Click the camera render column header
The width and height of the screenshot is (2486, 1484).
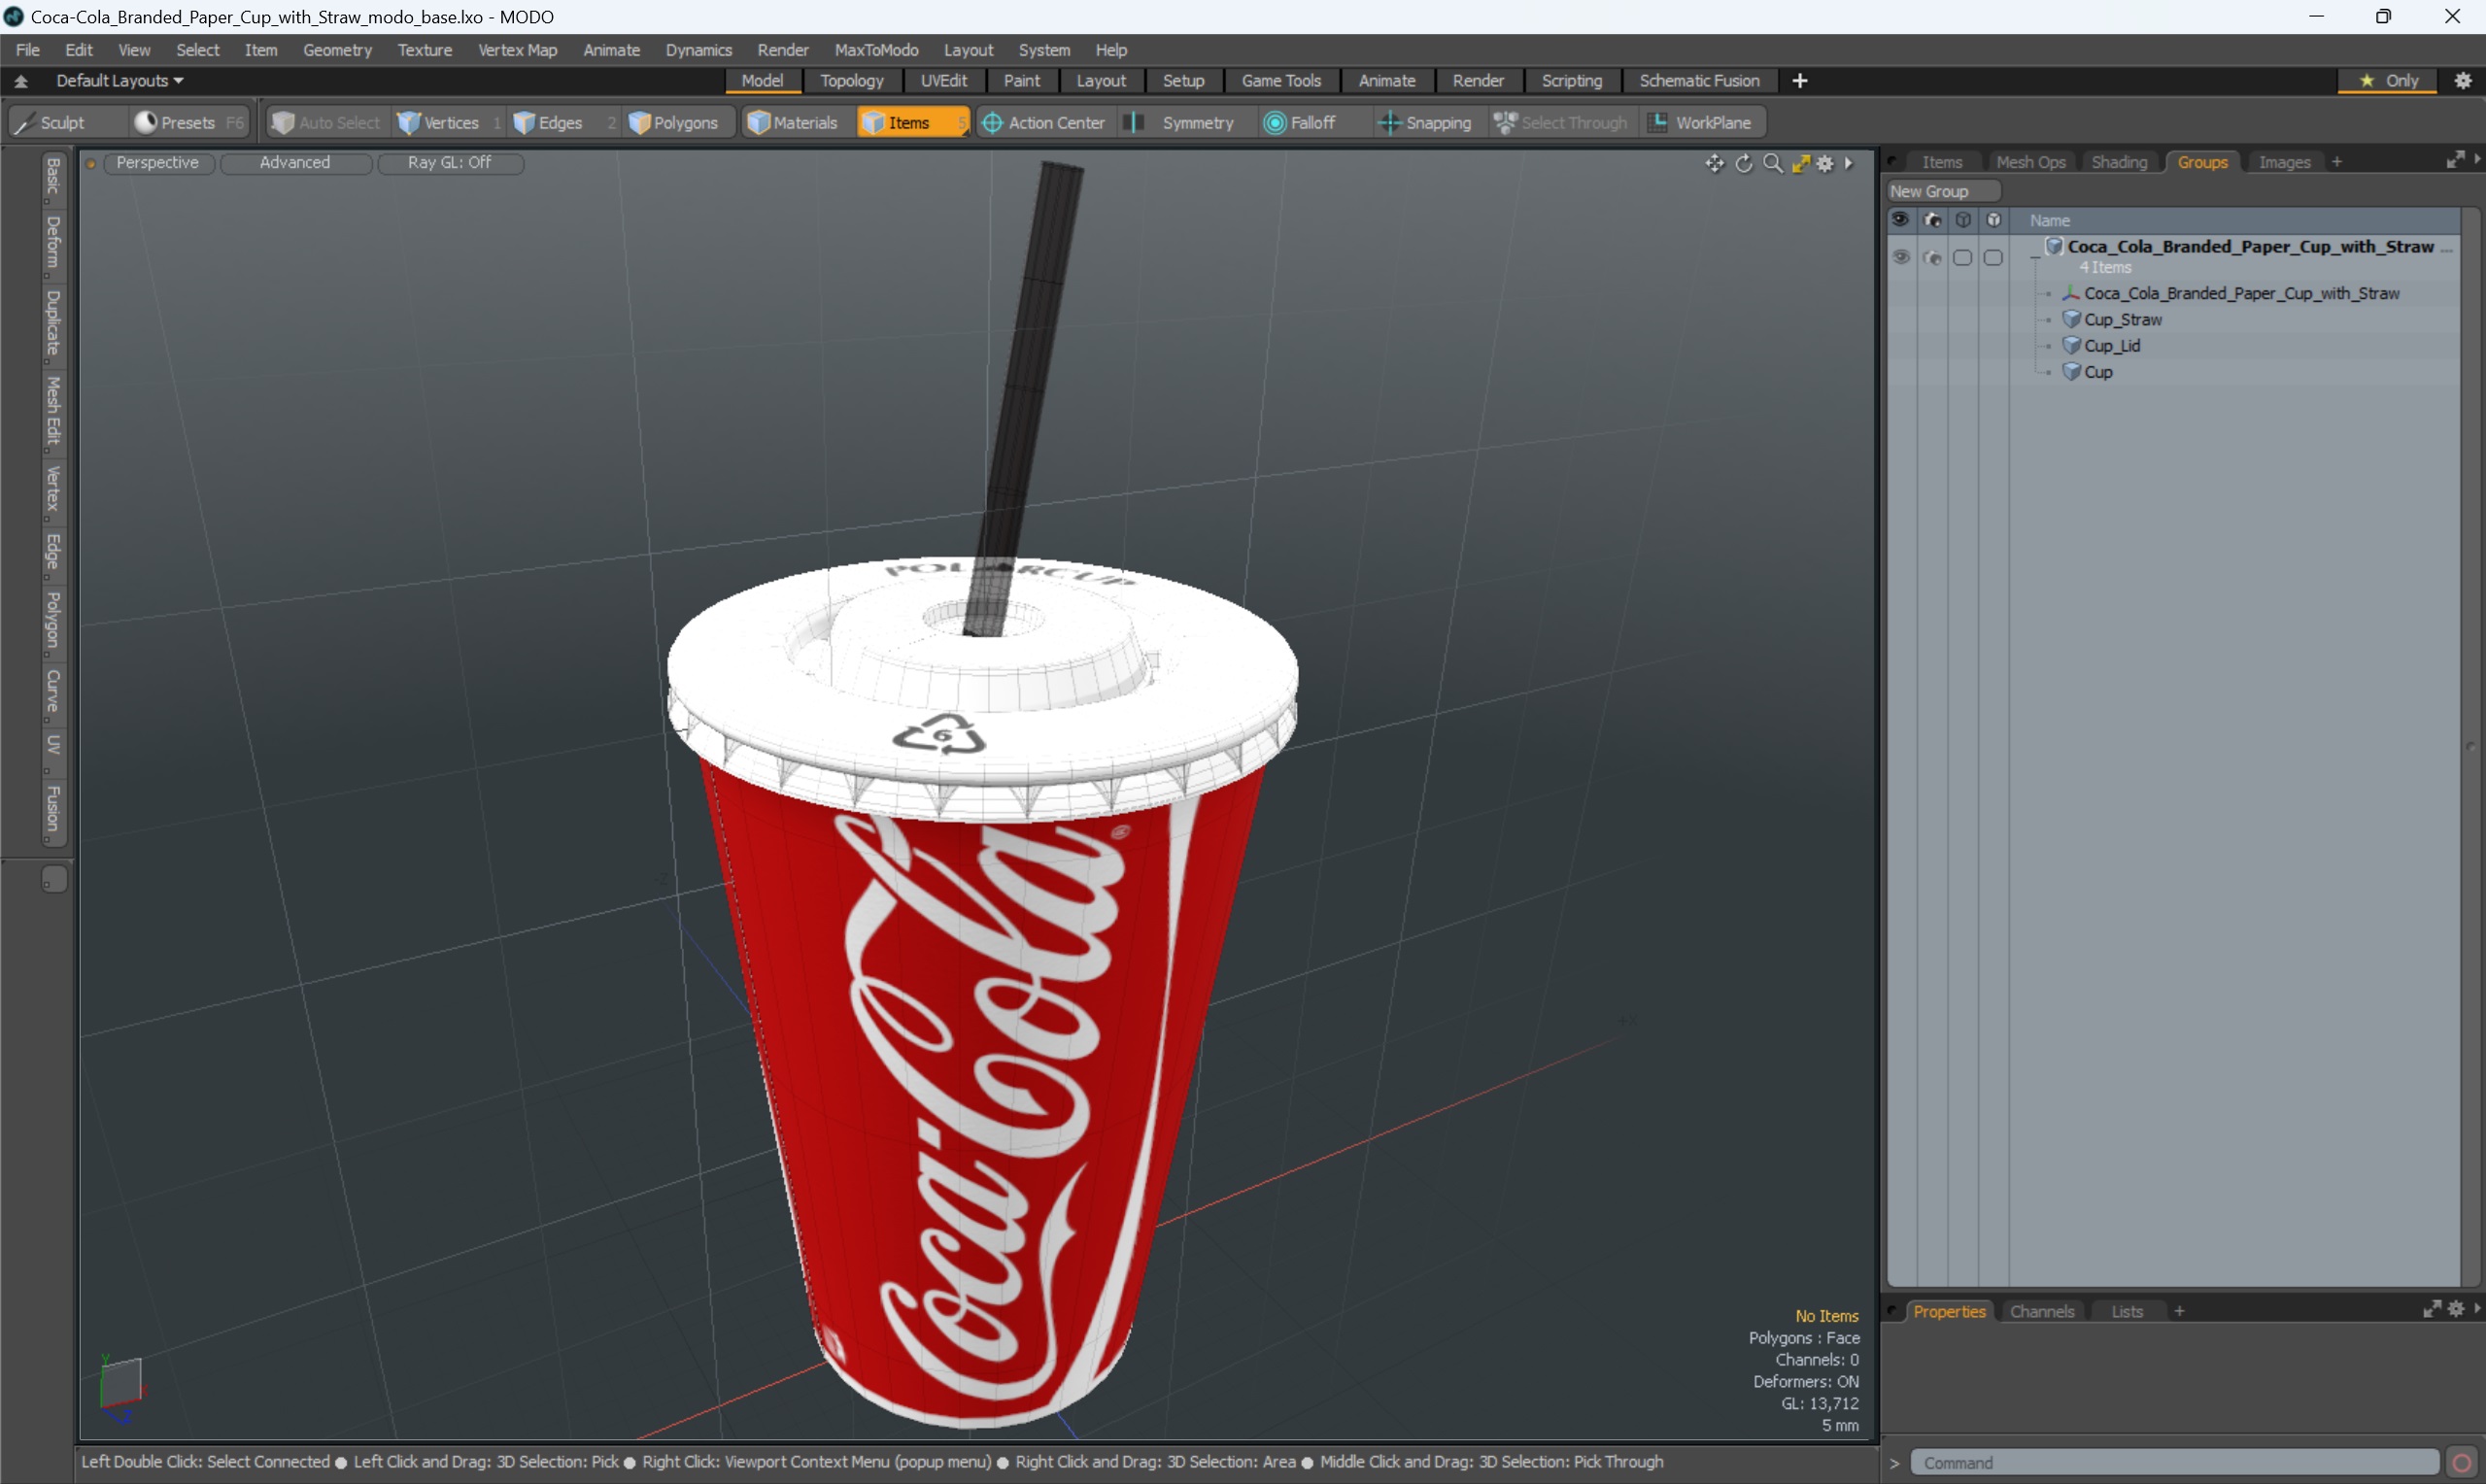coord(1933,219)
